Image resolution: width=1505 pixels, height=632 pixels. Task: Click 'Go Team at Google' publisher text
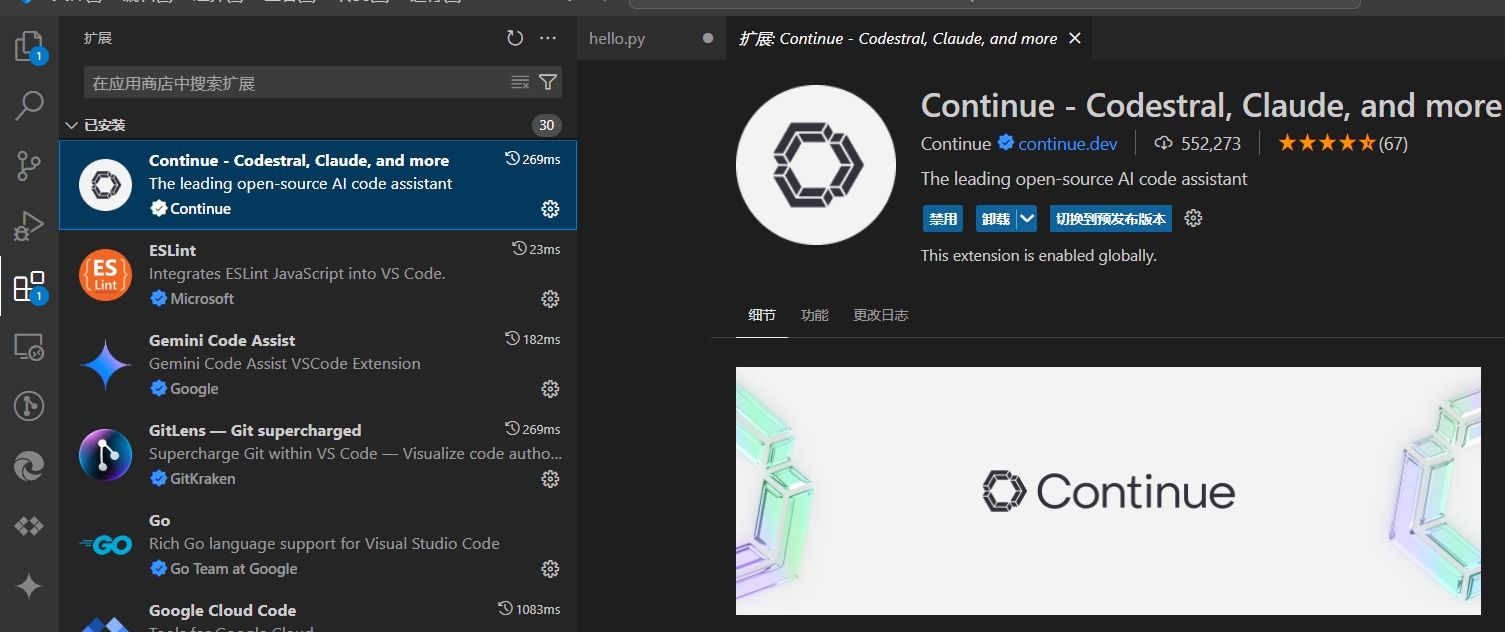[234, 568]
